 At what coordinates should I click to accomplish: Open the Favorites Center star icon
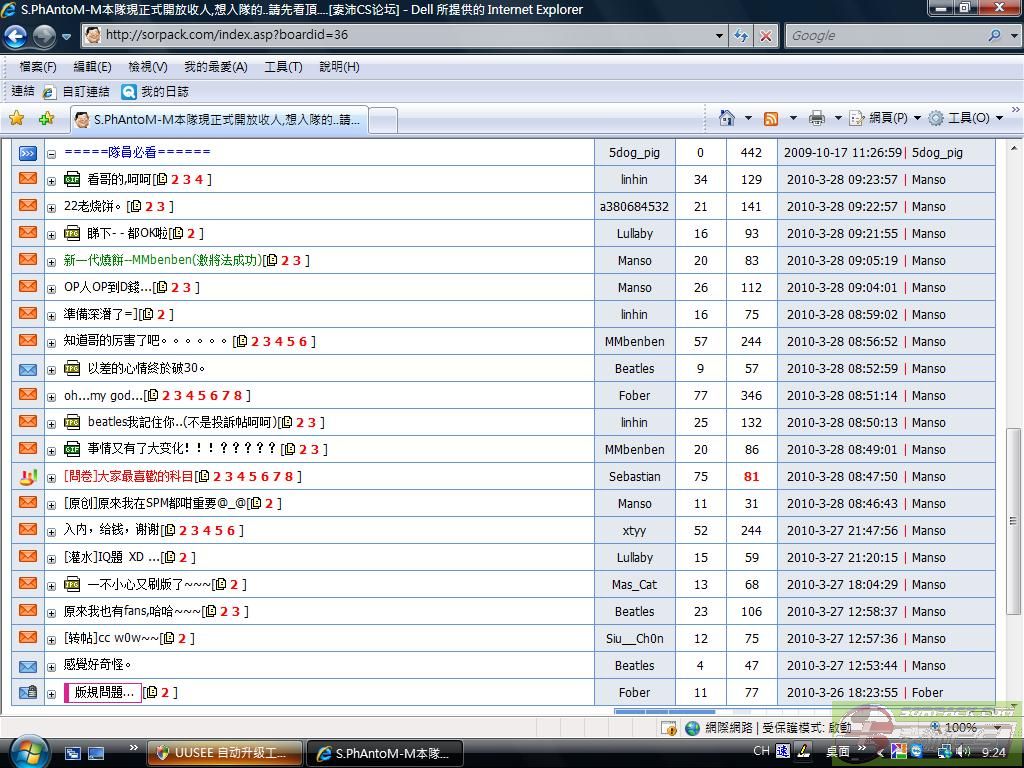coord(16,118)
